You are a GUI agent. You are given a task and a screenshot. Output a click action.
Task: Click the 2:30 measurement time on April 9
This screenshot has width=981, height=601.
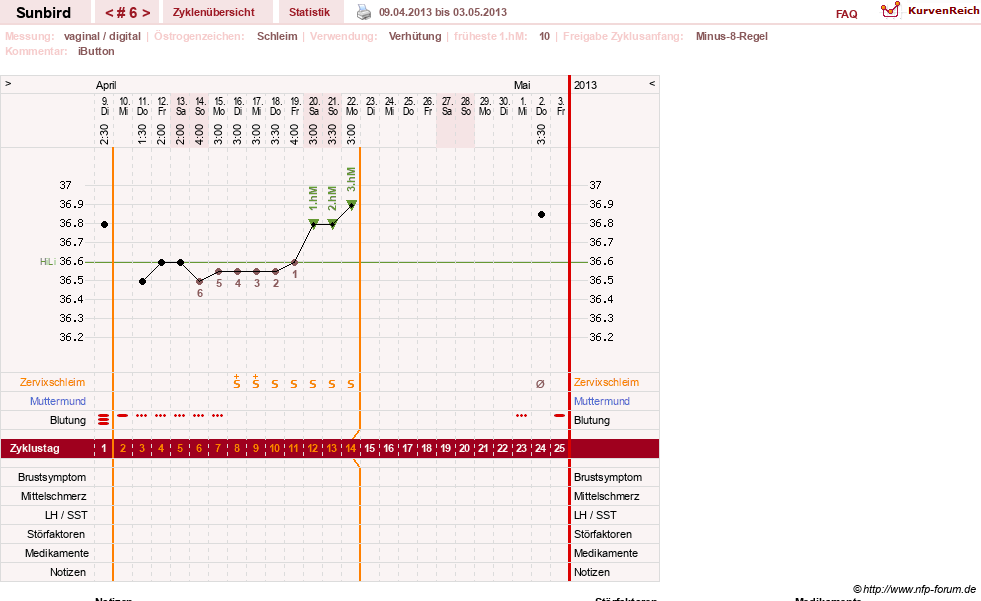click(104, 134)
